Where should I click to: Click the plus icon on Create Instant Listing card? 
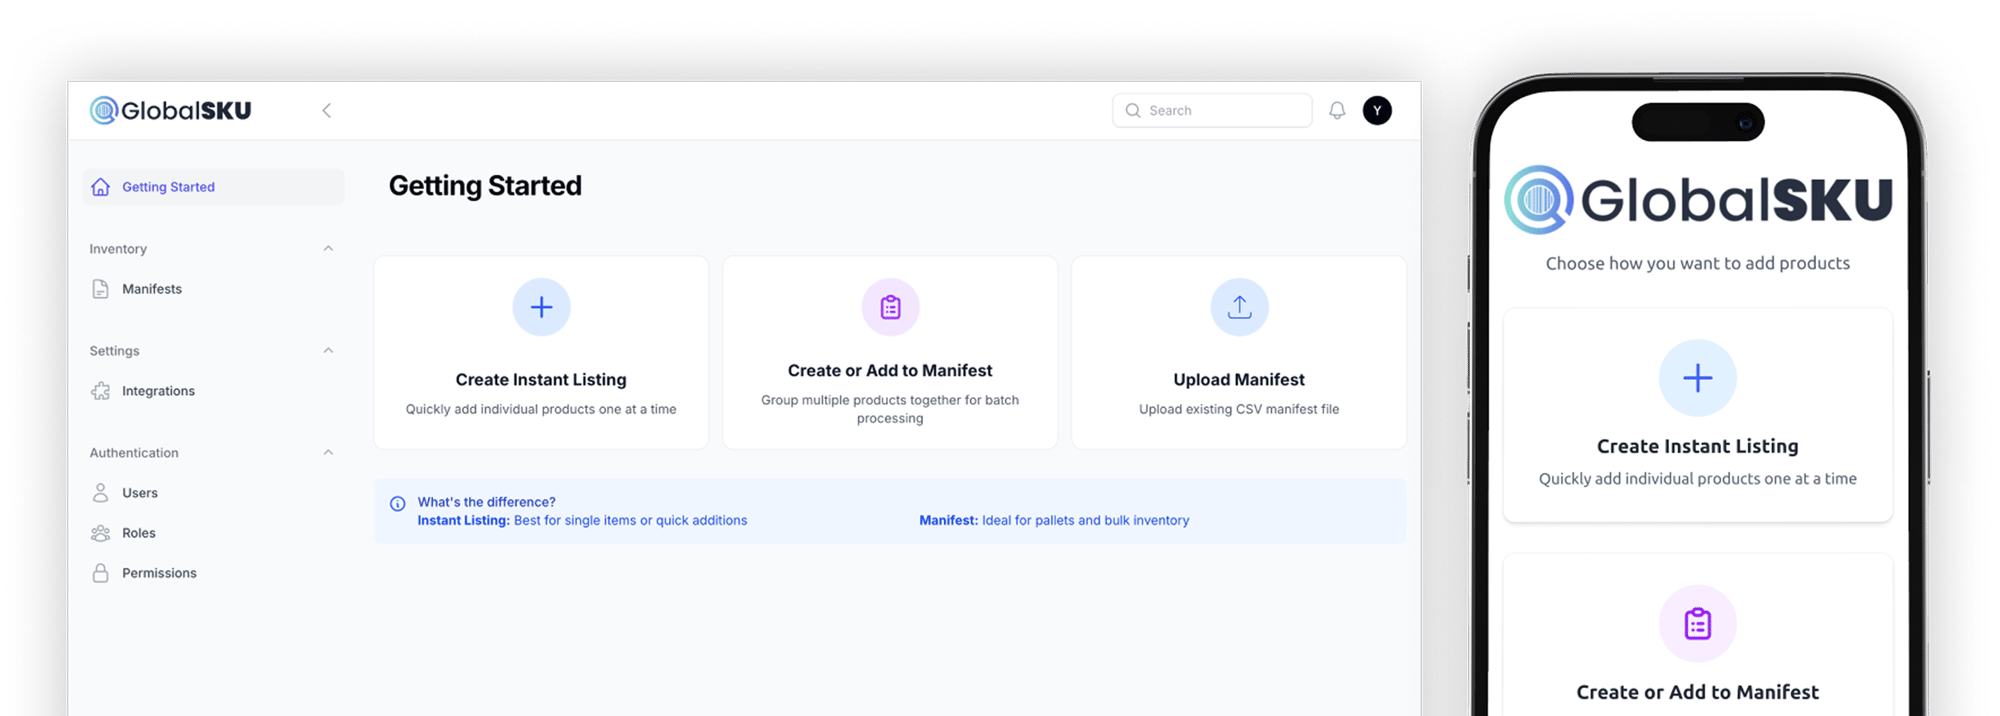[x=541, y=307]
